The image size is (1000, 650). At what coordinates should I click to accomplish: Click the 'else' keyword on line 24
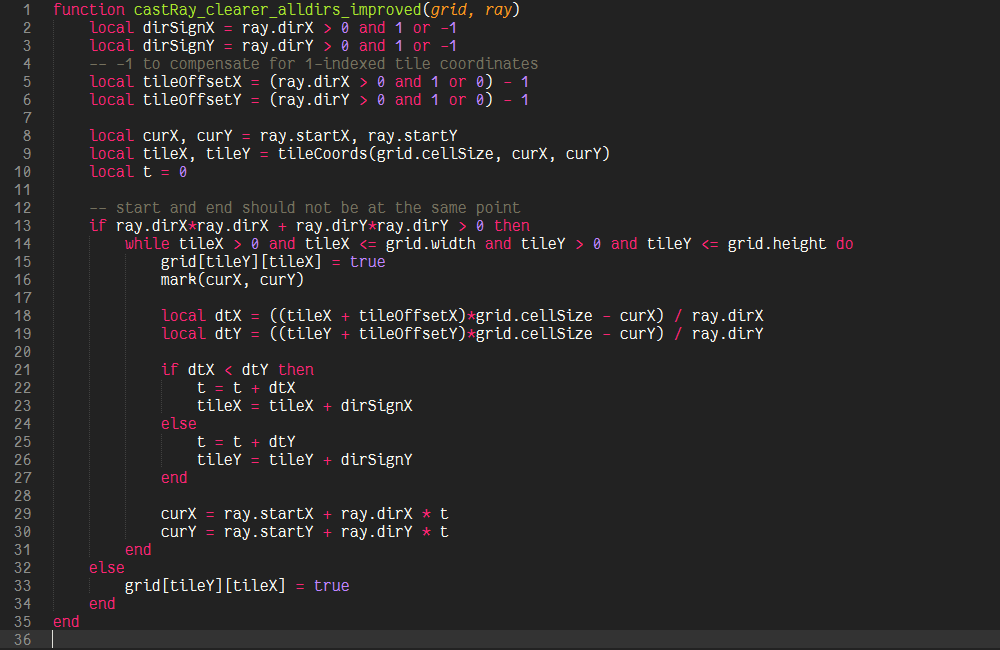[179, 423]
